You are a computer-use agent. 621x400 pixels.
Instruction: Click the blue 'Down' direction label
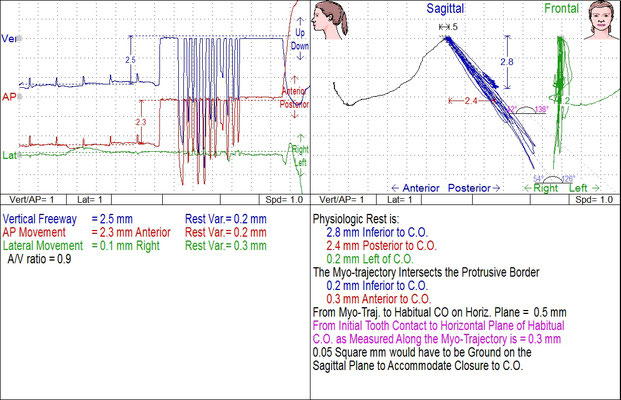pyautogui.click(x=300, y=46)
